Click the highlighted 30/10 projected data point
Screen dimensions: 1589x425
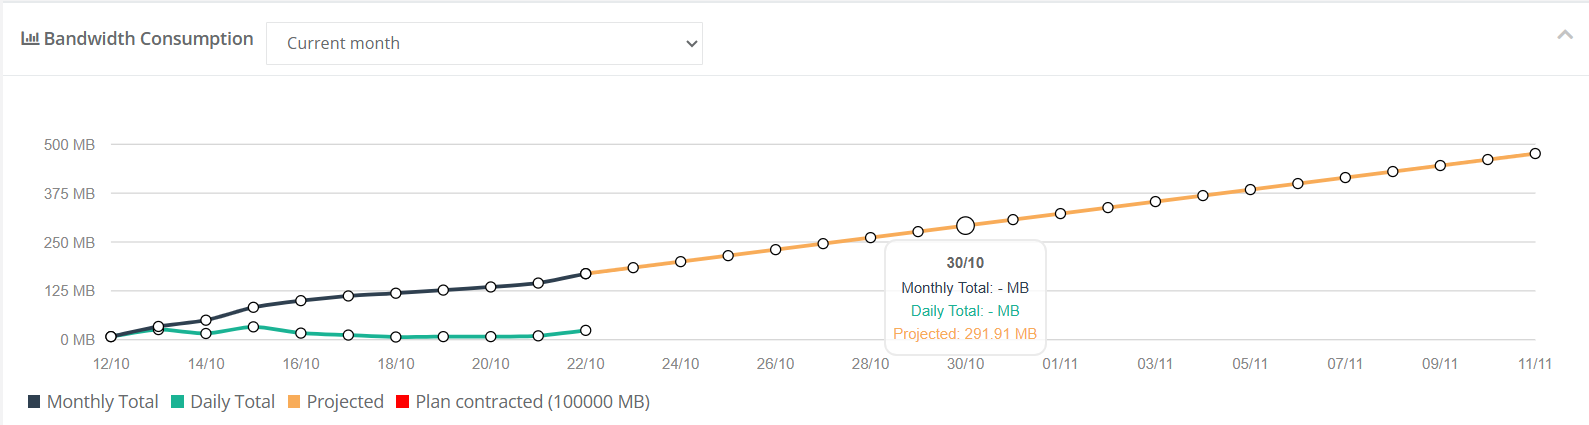coord(965,226)
